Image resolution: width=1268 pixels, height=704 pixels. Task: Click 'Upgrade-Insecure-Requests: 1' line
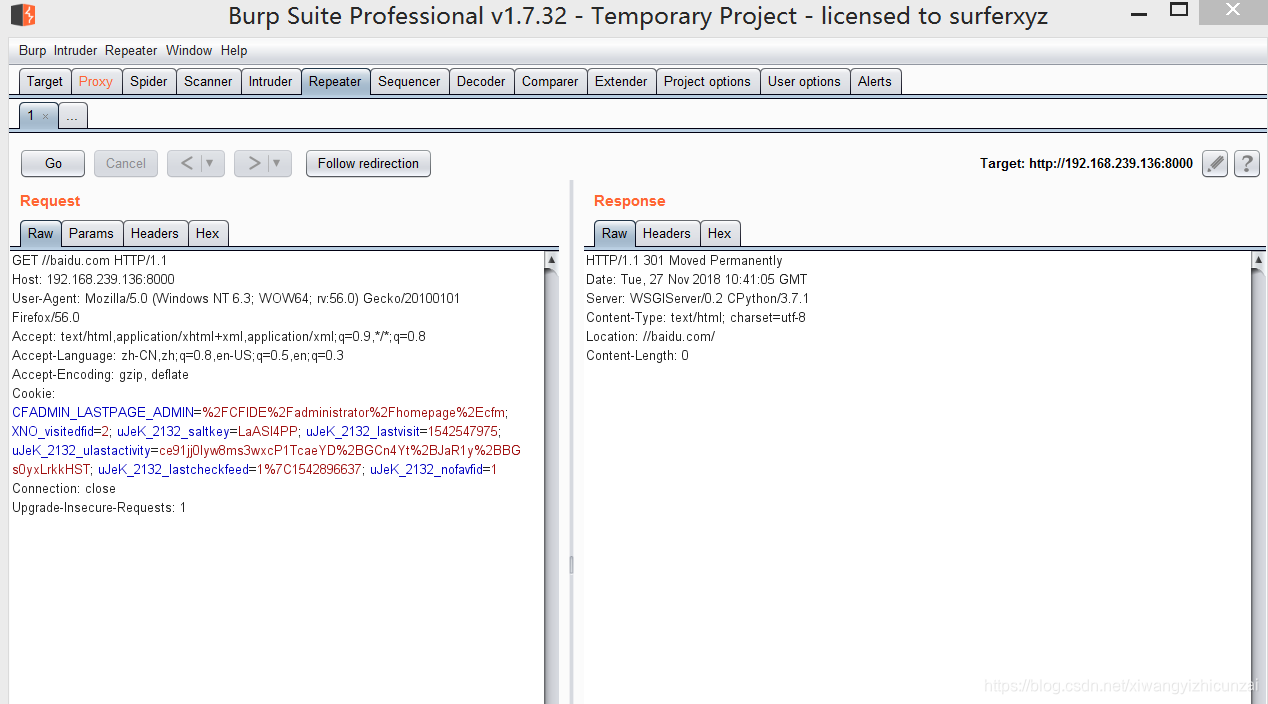pyautogui.click(x=99, y=507)
